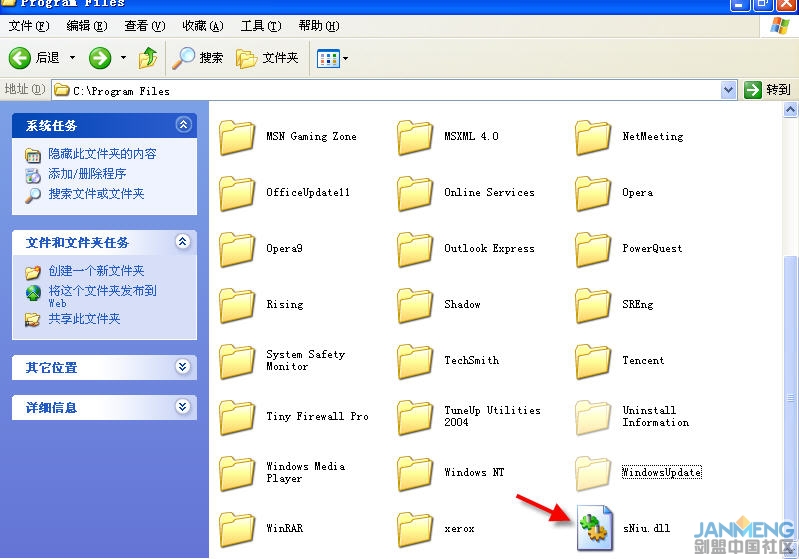Screen dimensions: 799x559
Task: Go back with the 后退 button
Action: click(x=34, y=58)
